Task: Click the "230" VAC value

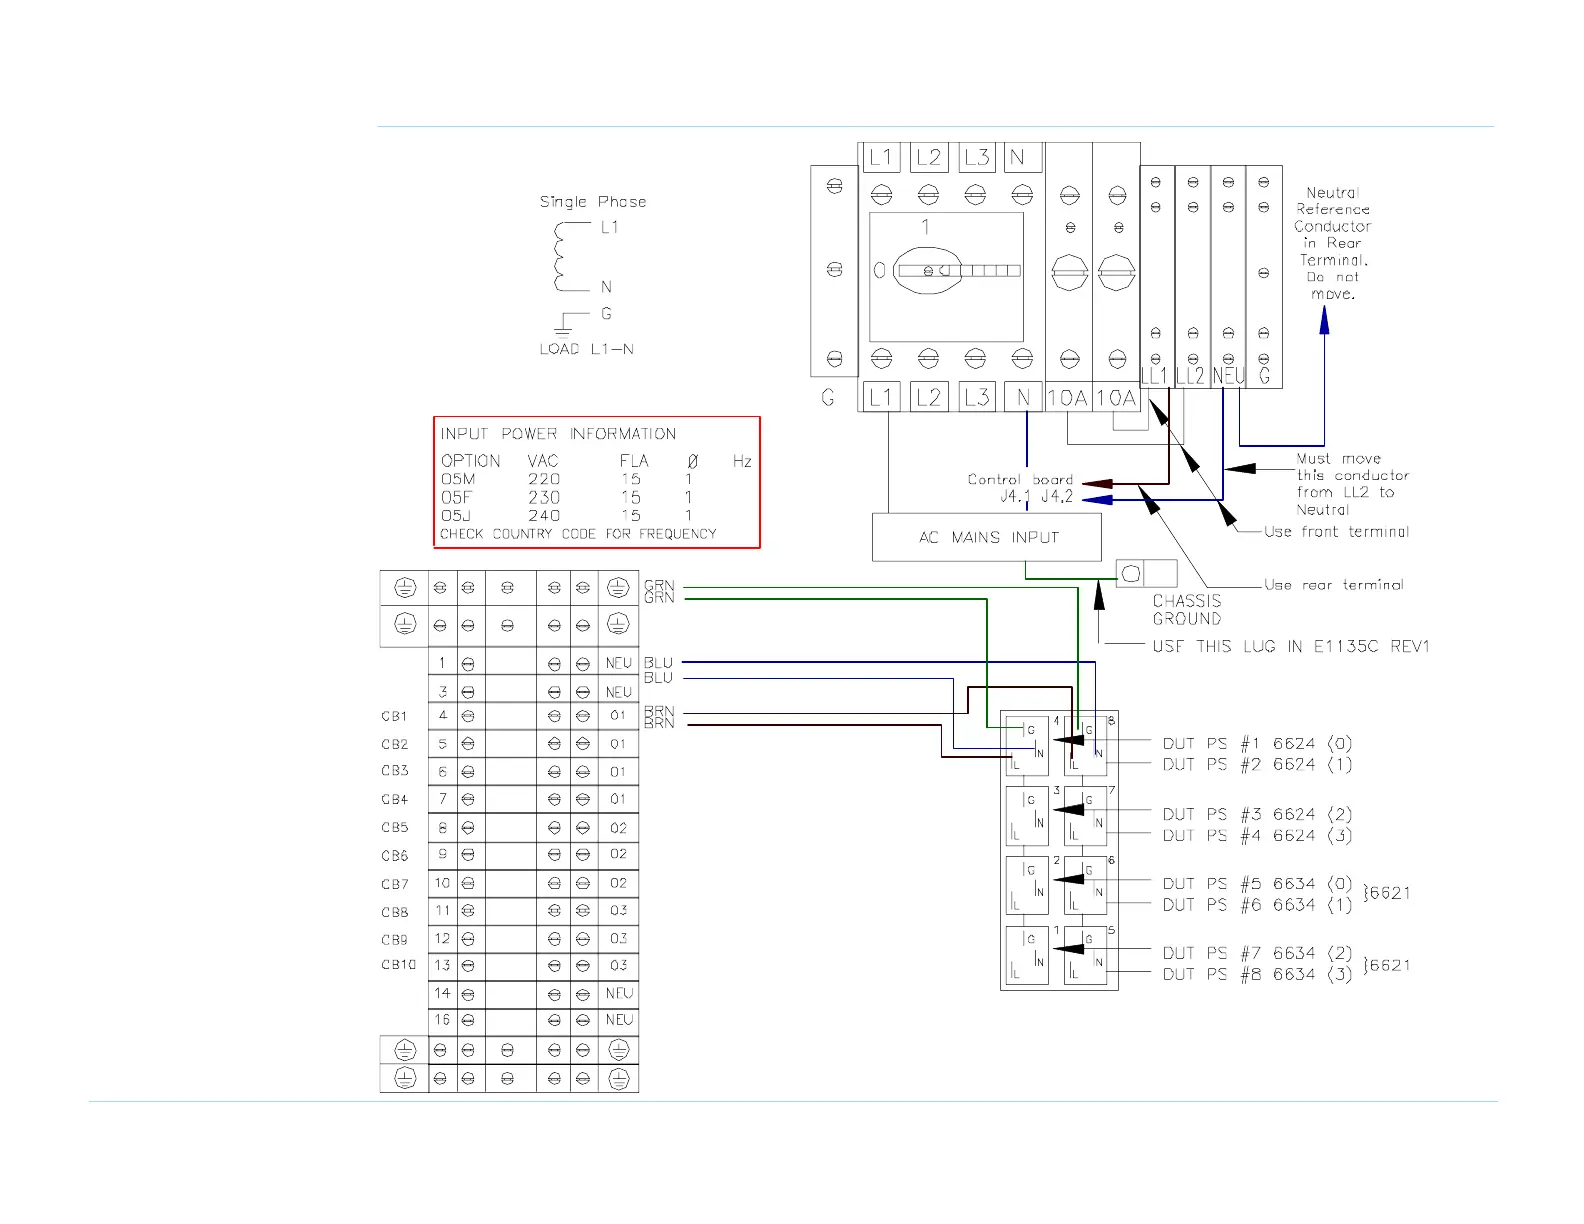Action: click(x=544, y=497)
